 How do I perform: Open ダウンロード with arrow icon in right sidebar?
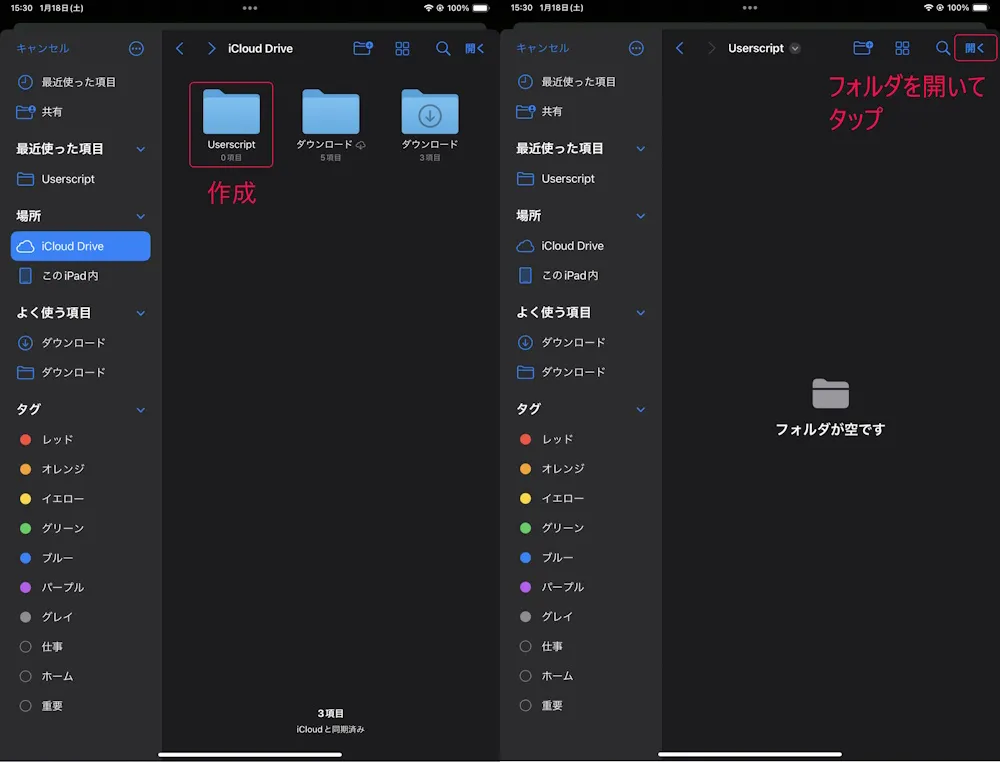click(580, 342)
